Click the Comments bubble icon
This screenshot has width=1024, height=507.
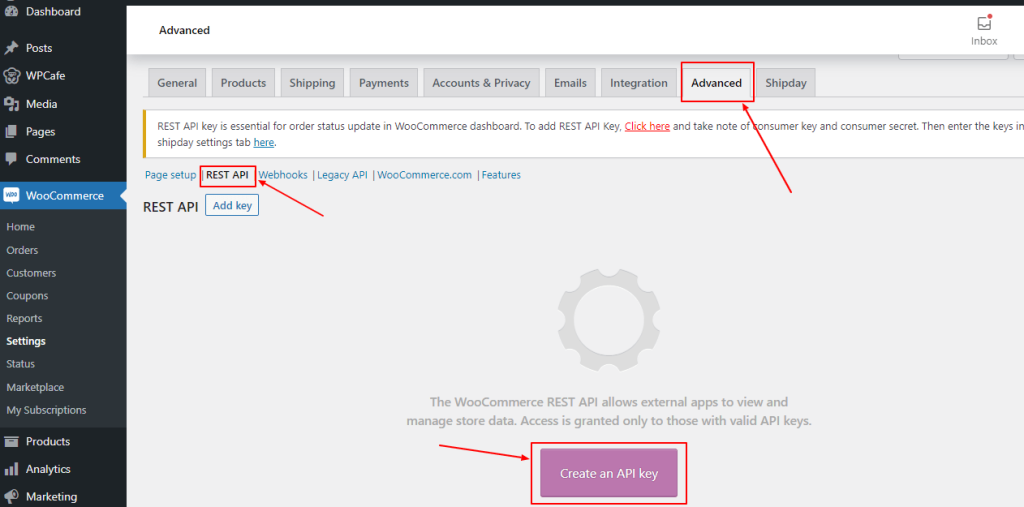point(10,159)
